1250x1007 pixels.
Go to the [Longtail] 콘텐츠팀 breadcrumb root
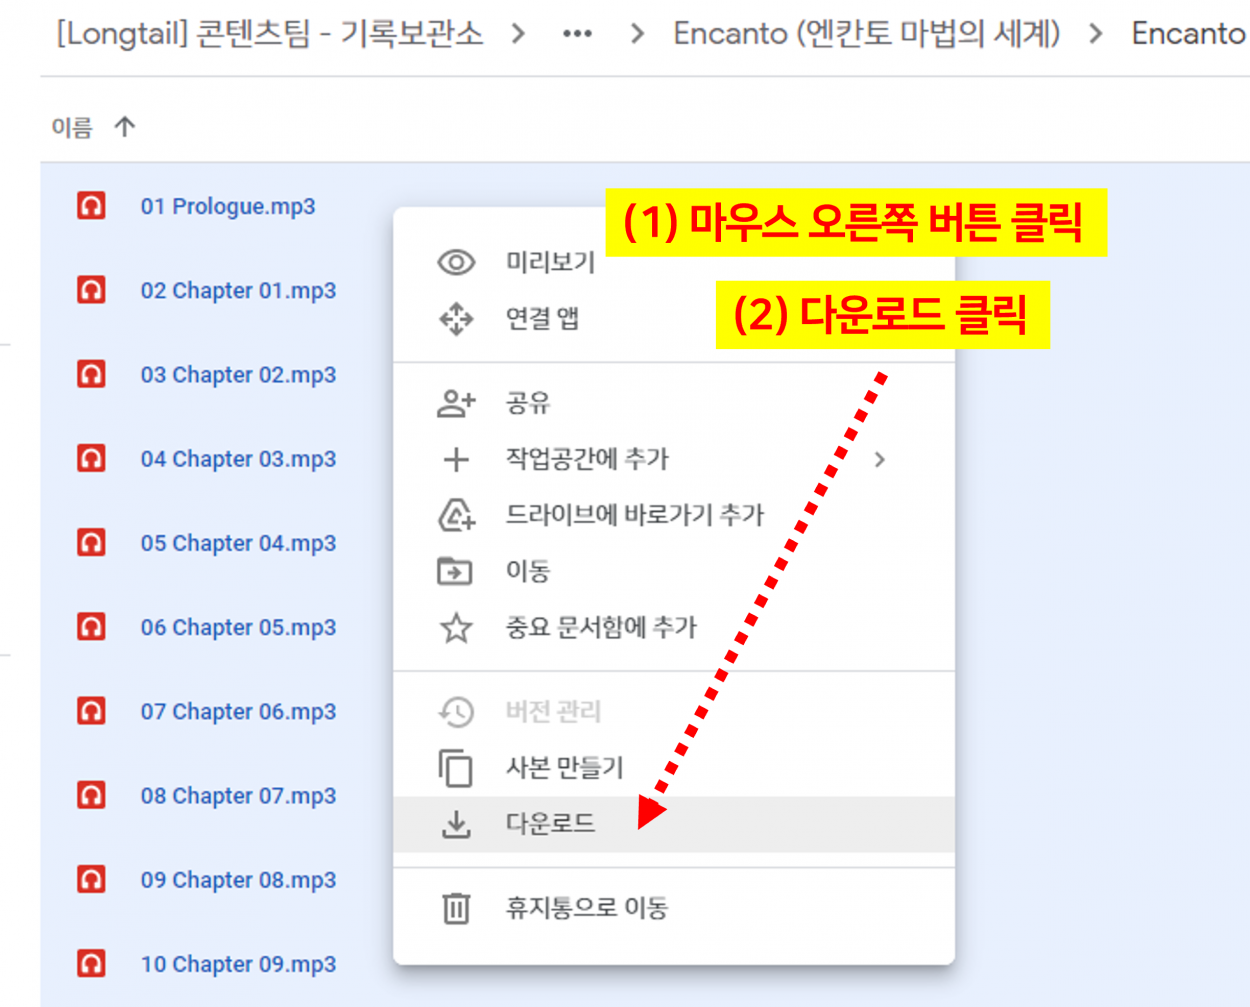point(270,34)
